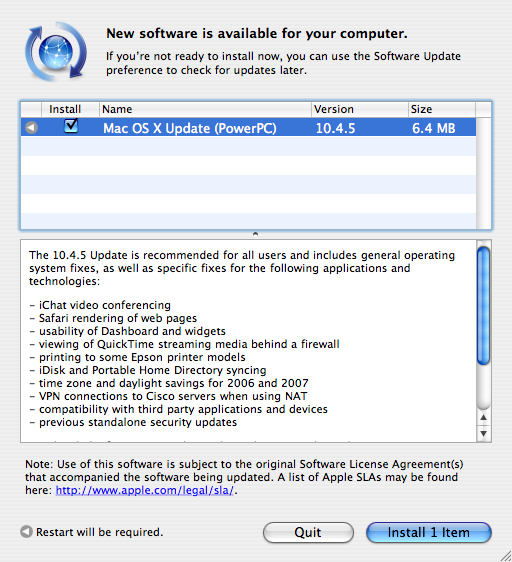Click the third party applications compatibility line
512x562 pixels.
point(179,409)
